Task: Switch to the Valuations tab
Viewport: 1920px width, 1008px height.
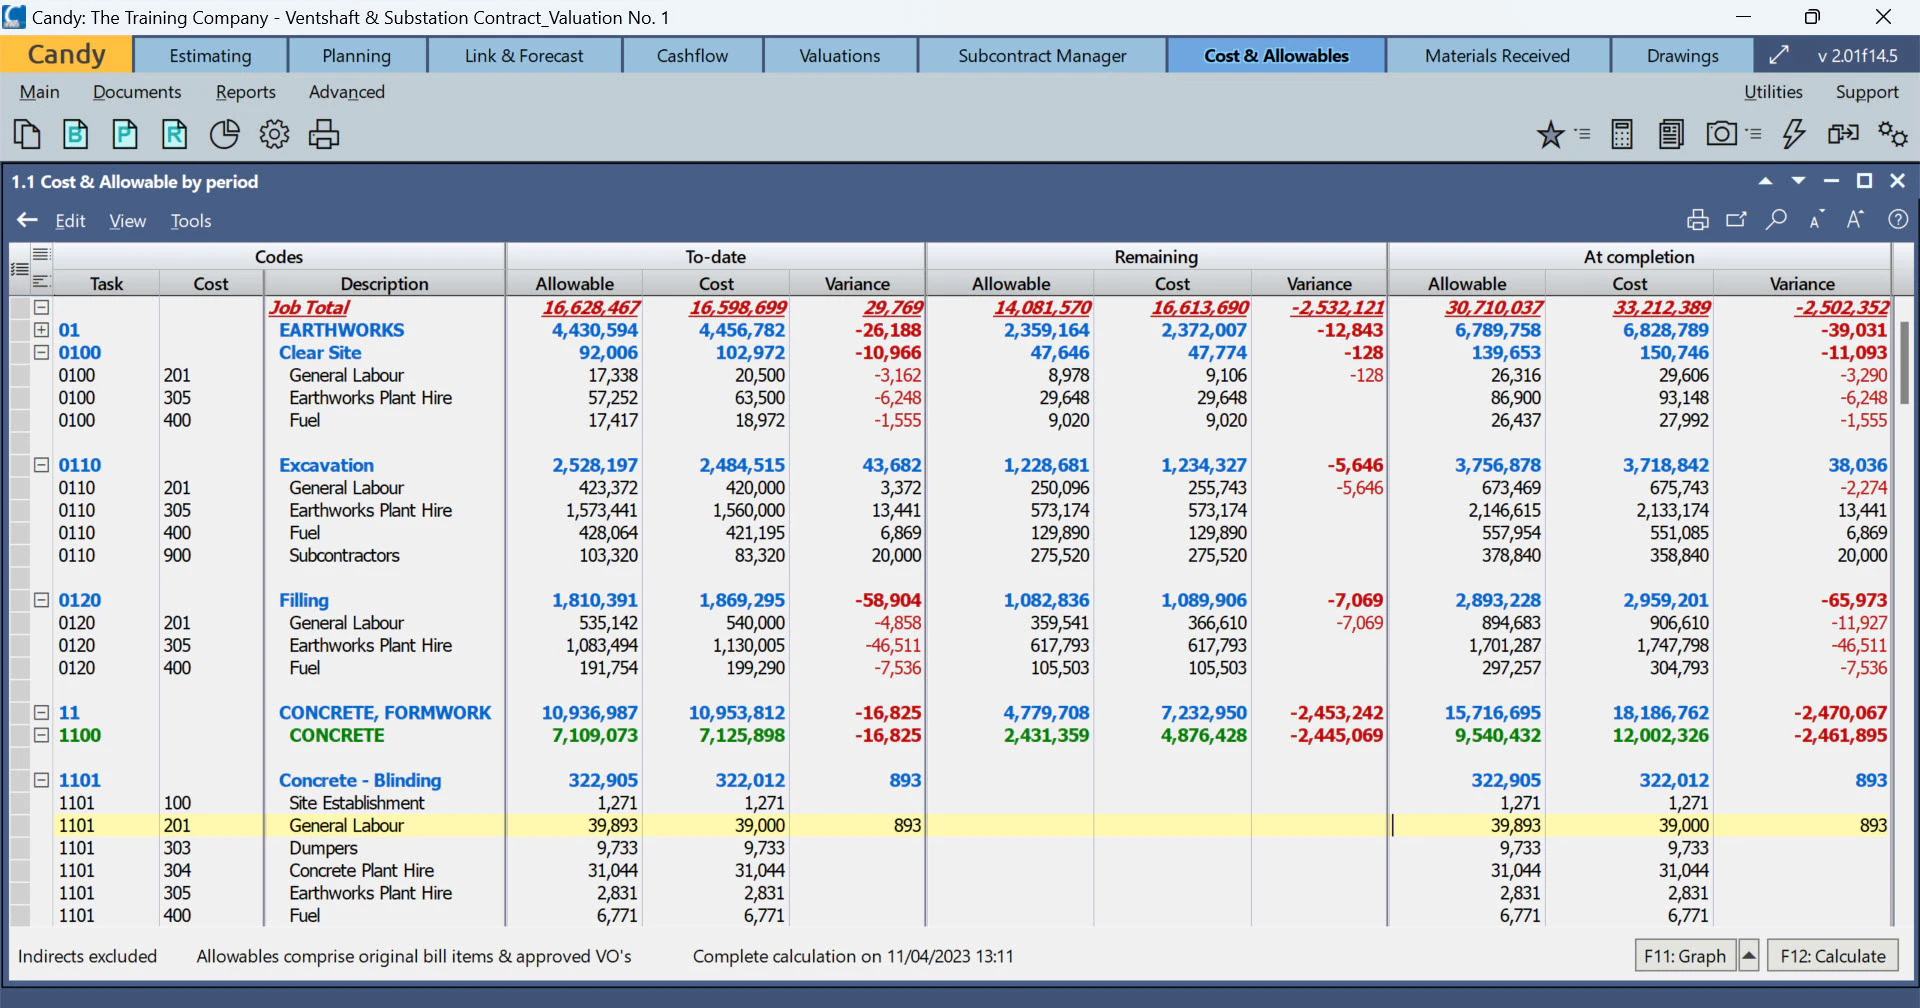Action: pyautogui.click(x=839, y=56)
